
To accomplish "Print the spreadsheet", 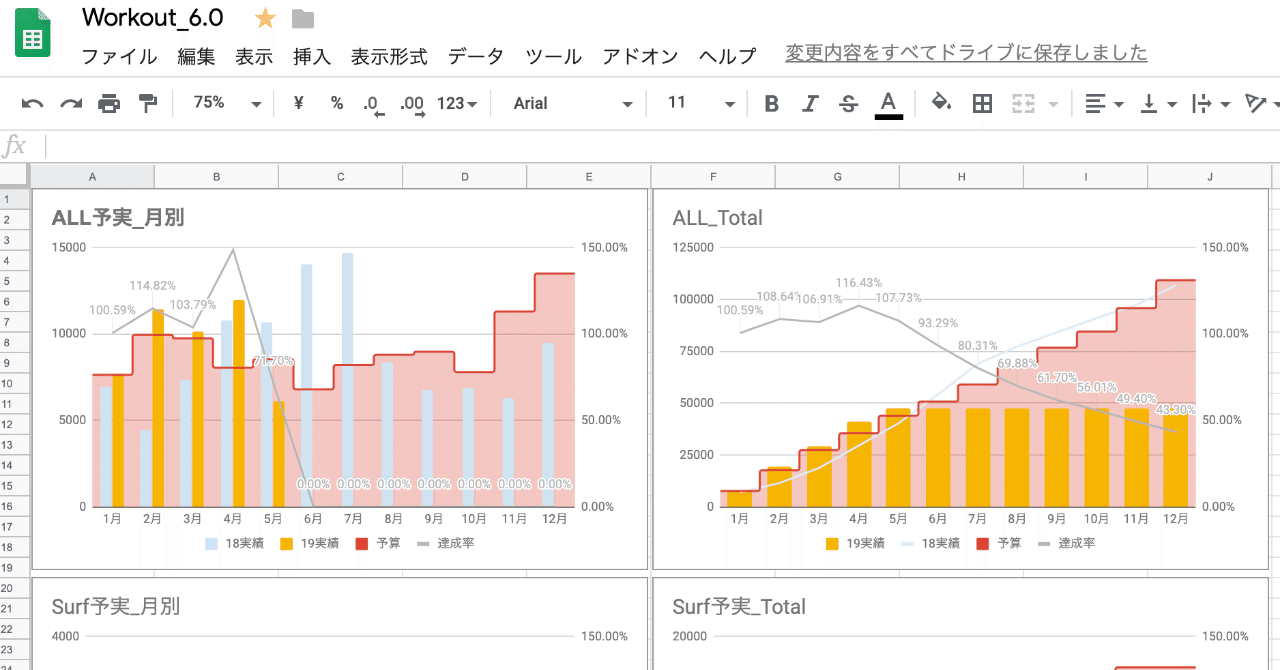I will pos(109,103).
